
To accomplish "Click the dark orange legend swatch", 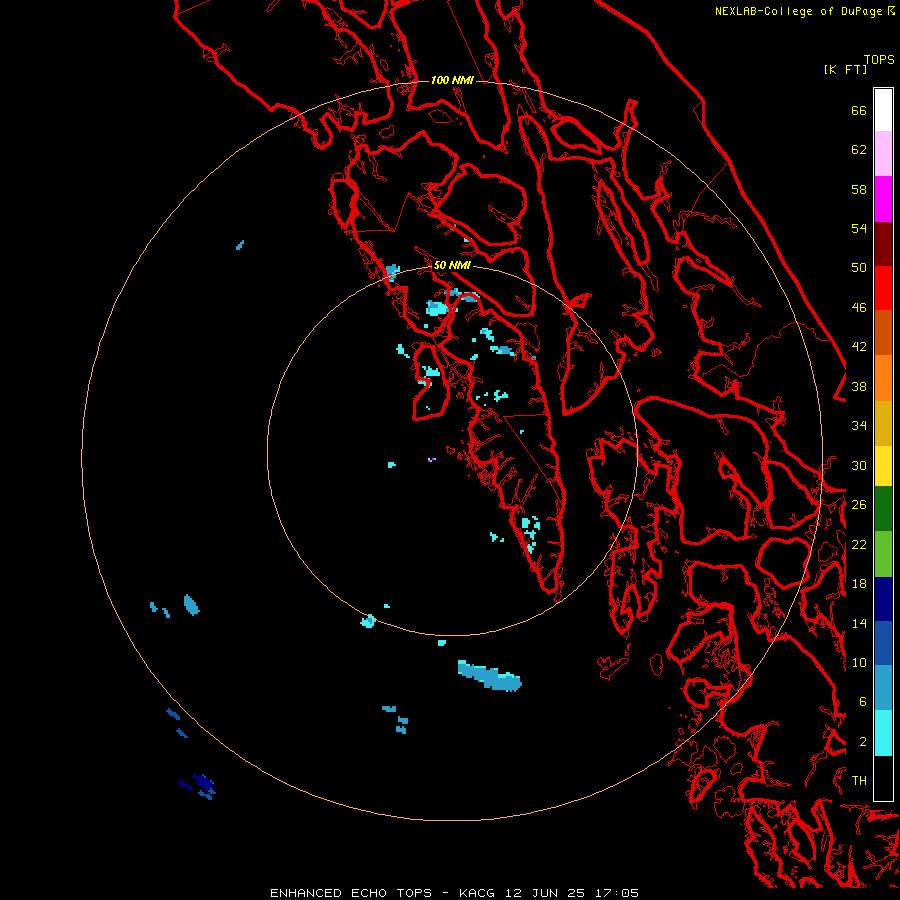I will click(x=883, y=332).
